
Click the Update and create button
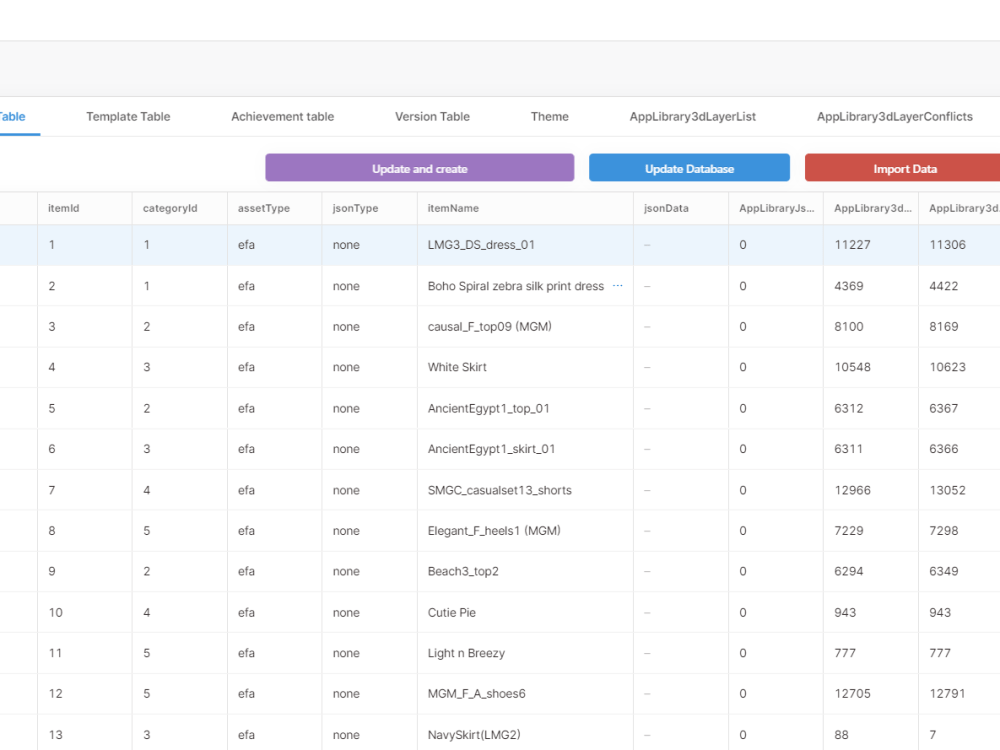(419, 168)
